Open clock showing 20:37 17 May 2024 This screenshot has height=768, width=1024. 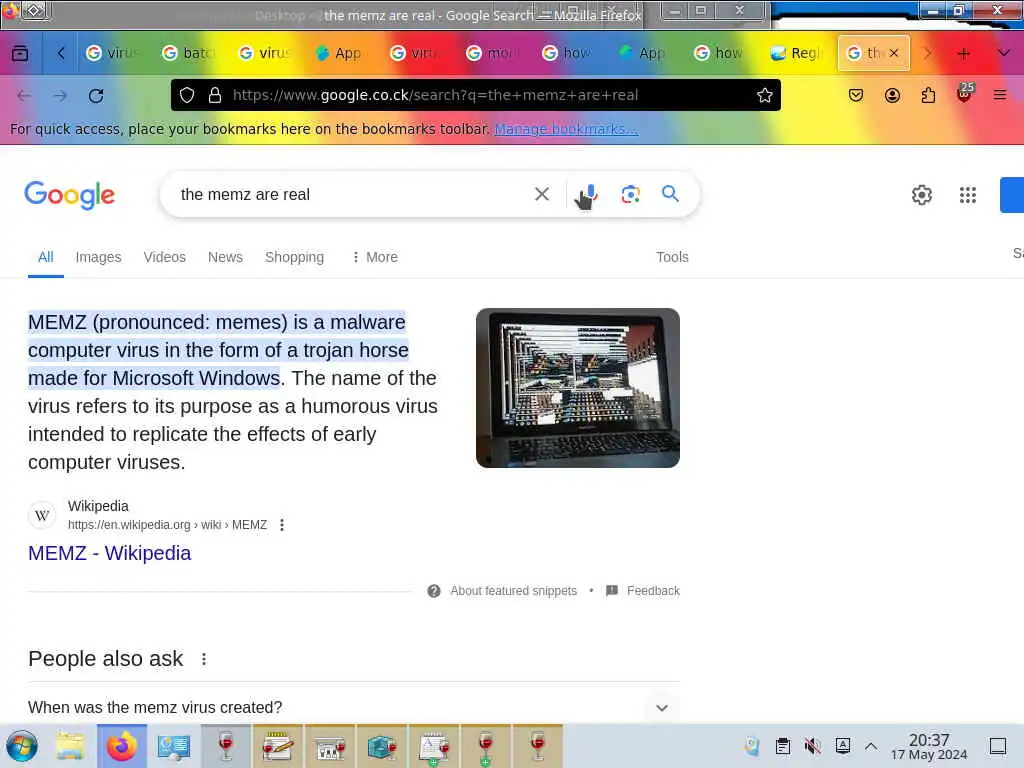tap(929, 746)
